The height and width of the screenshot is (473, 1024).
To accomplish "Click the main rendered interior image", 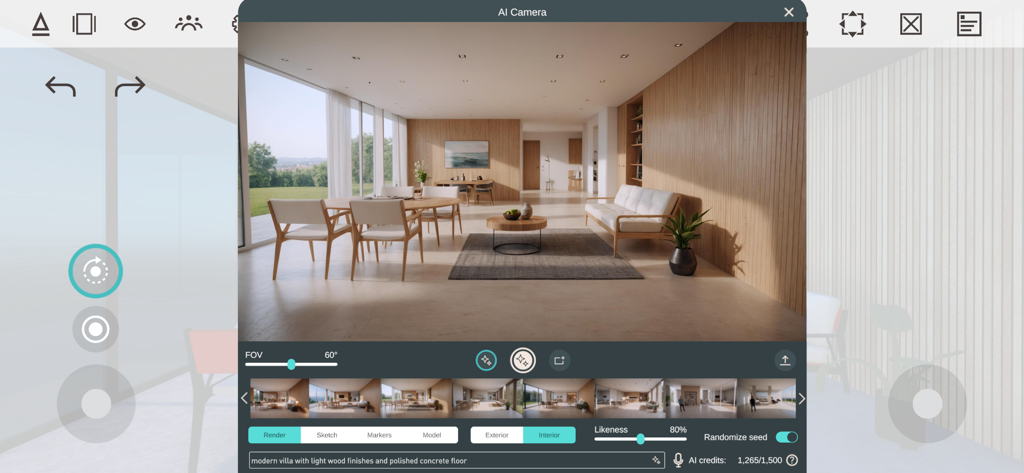I will pyautogui.click(x=522, y=182).
